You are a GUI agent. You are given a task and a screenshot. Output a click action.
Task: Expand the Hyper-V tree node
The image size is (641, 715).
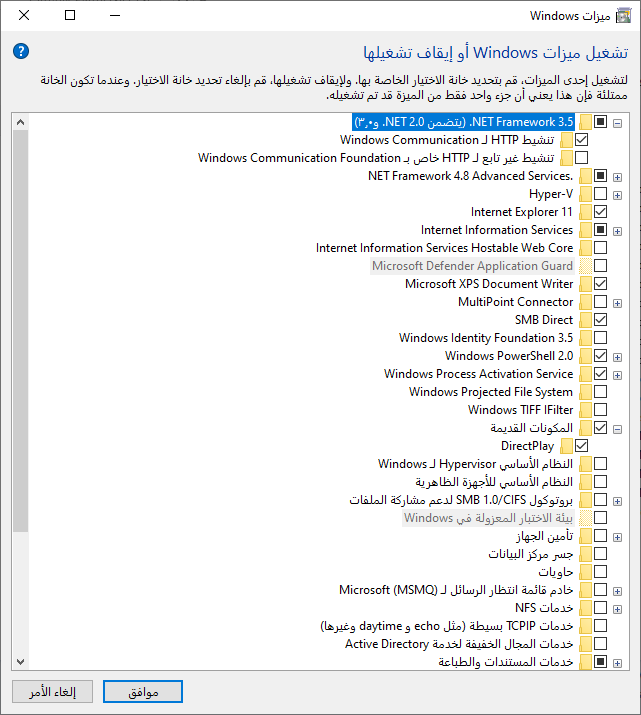pyautogui.click(x=617, y=196)
